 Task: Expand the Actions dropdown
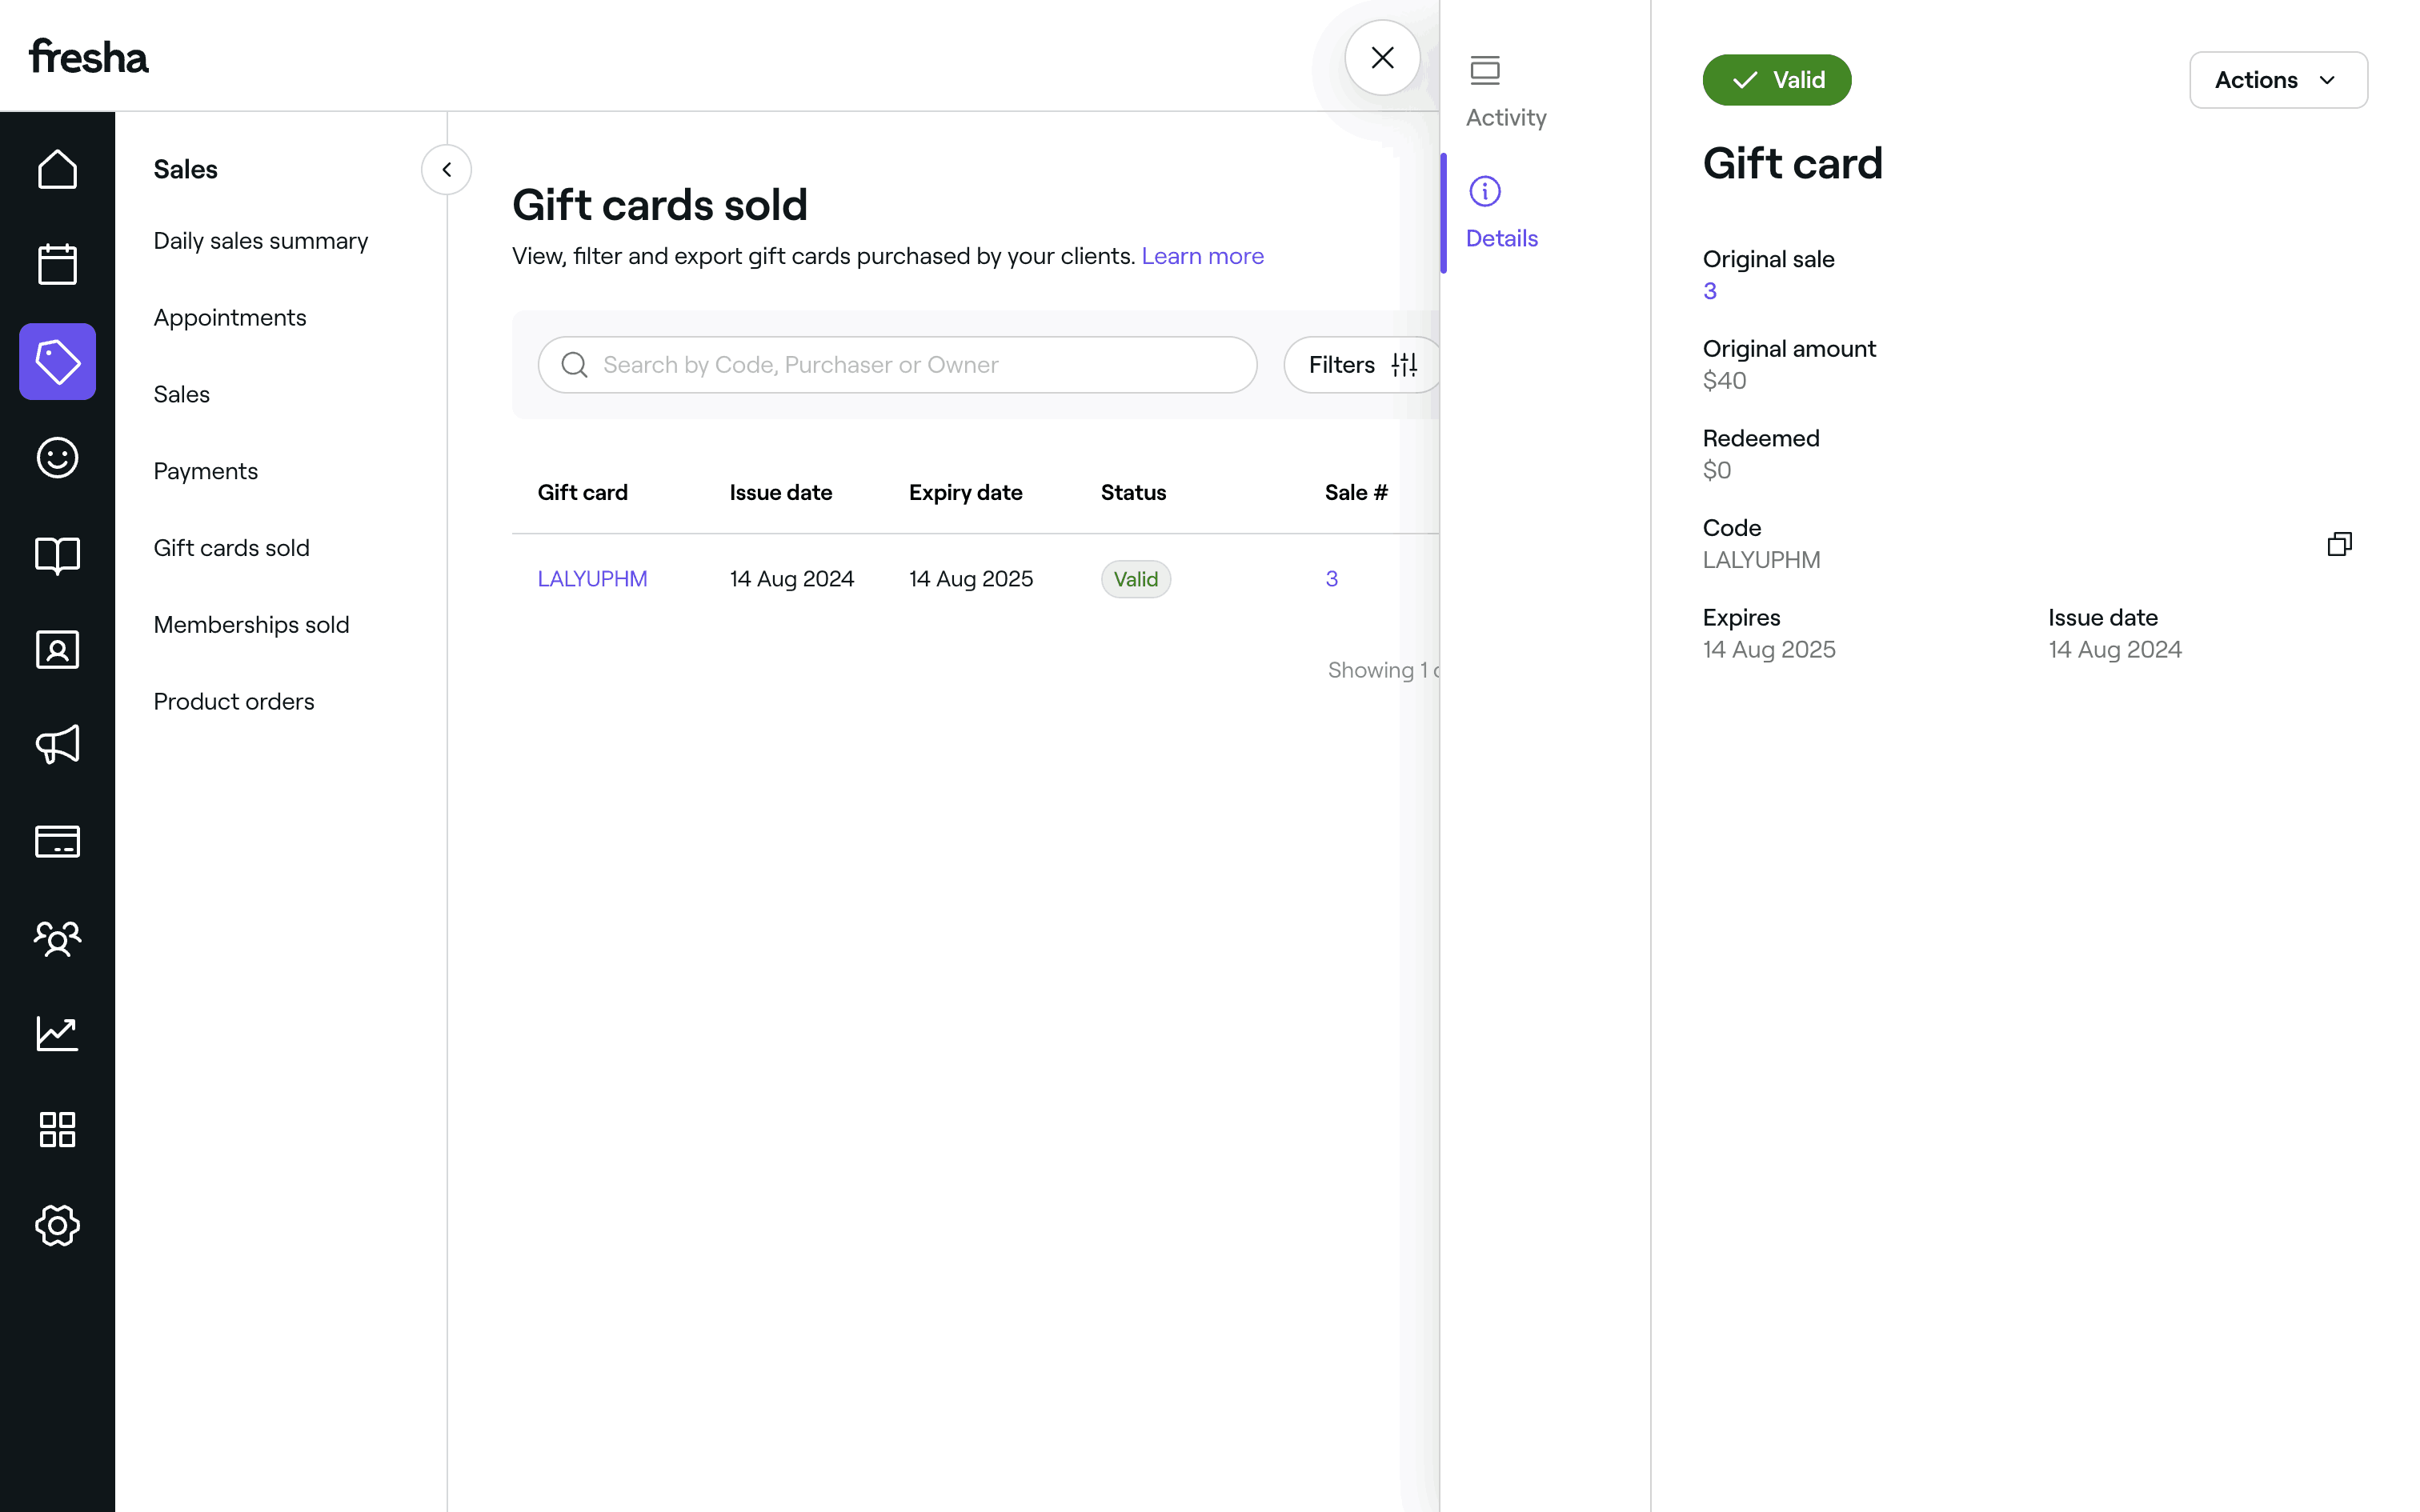tap(2277, 80)
